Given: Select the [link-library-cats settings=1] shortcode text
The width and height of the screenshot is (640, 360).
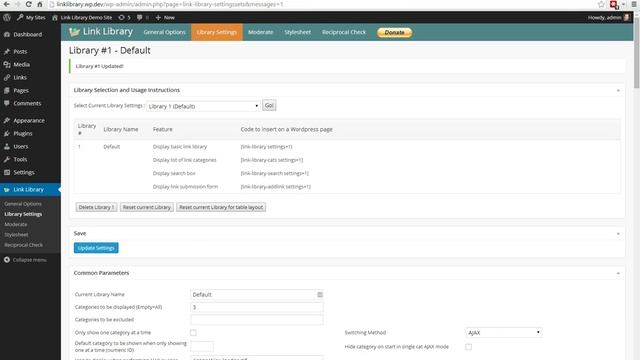Looking at the screenshot, I should tap(271, 160).
